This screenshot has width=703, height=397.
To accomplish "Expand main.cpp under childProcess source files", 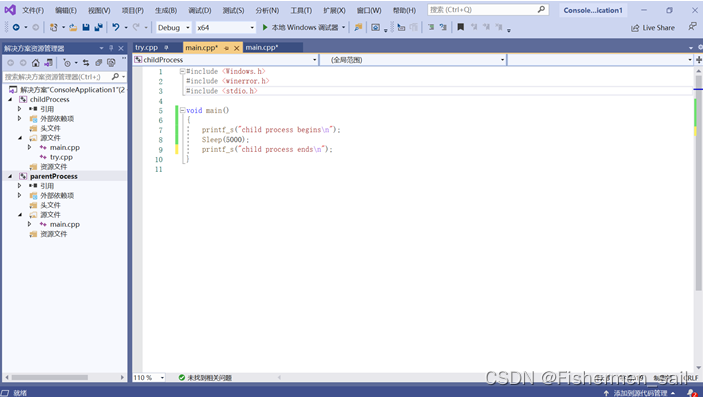I will (x=30, y=147).
